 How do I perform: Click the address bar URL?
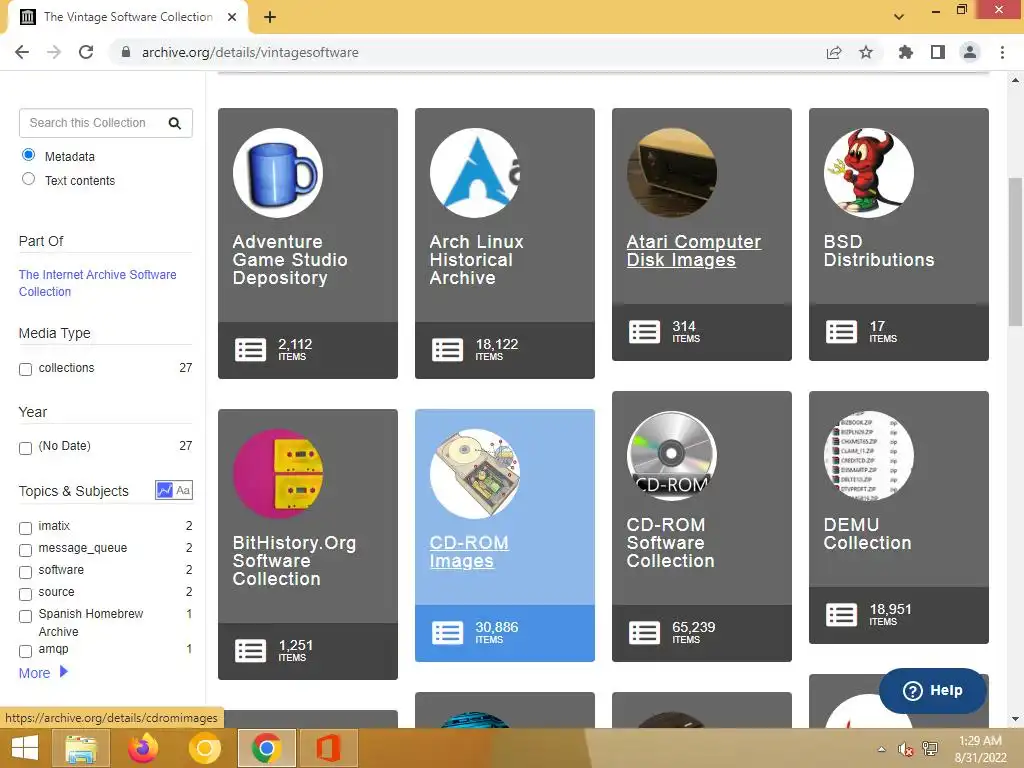coord(250,52)
